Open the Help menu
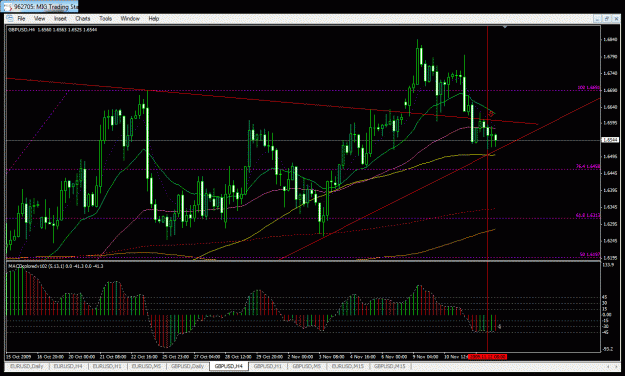This screenshot has height=376, width=625. click(153, 18)
